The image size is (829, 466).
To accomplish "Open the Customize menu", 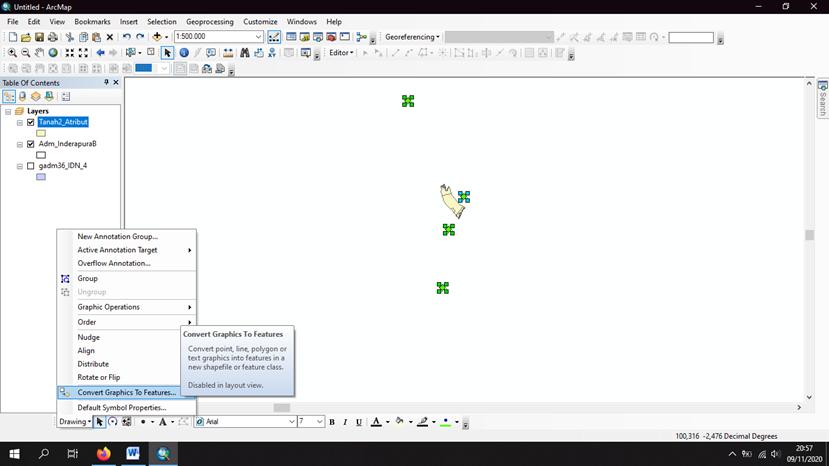I will (x=260, y=22).
